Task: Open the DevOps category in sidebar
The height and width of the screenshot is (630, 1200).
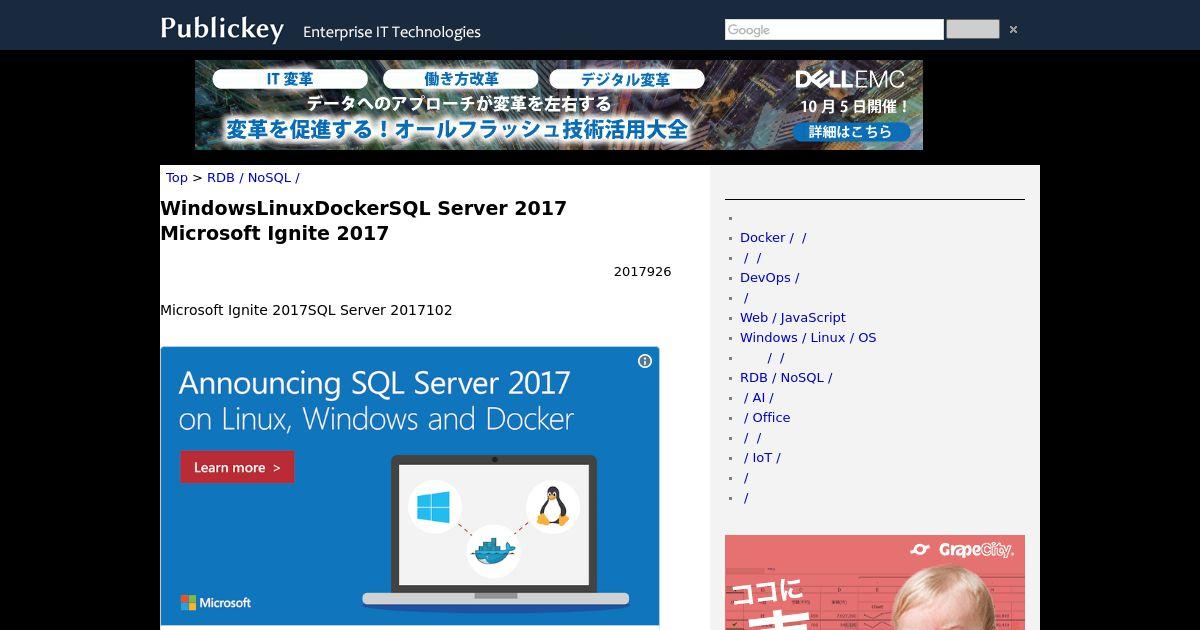Action: pyautogui.click(x=769, y=278)
